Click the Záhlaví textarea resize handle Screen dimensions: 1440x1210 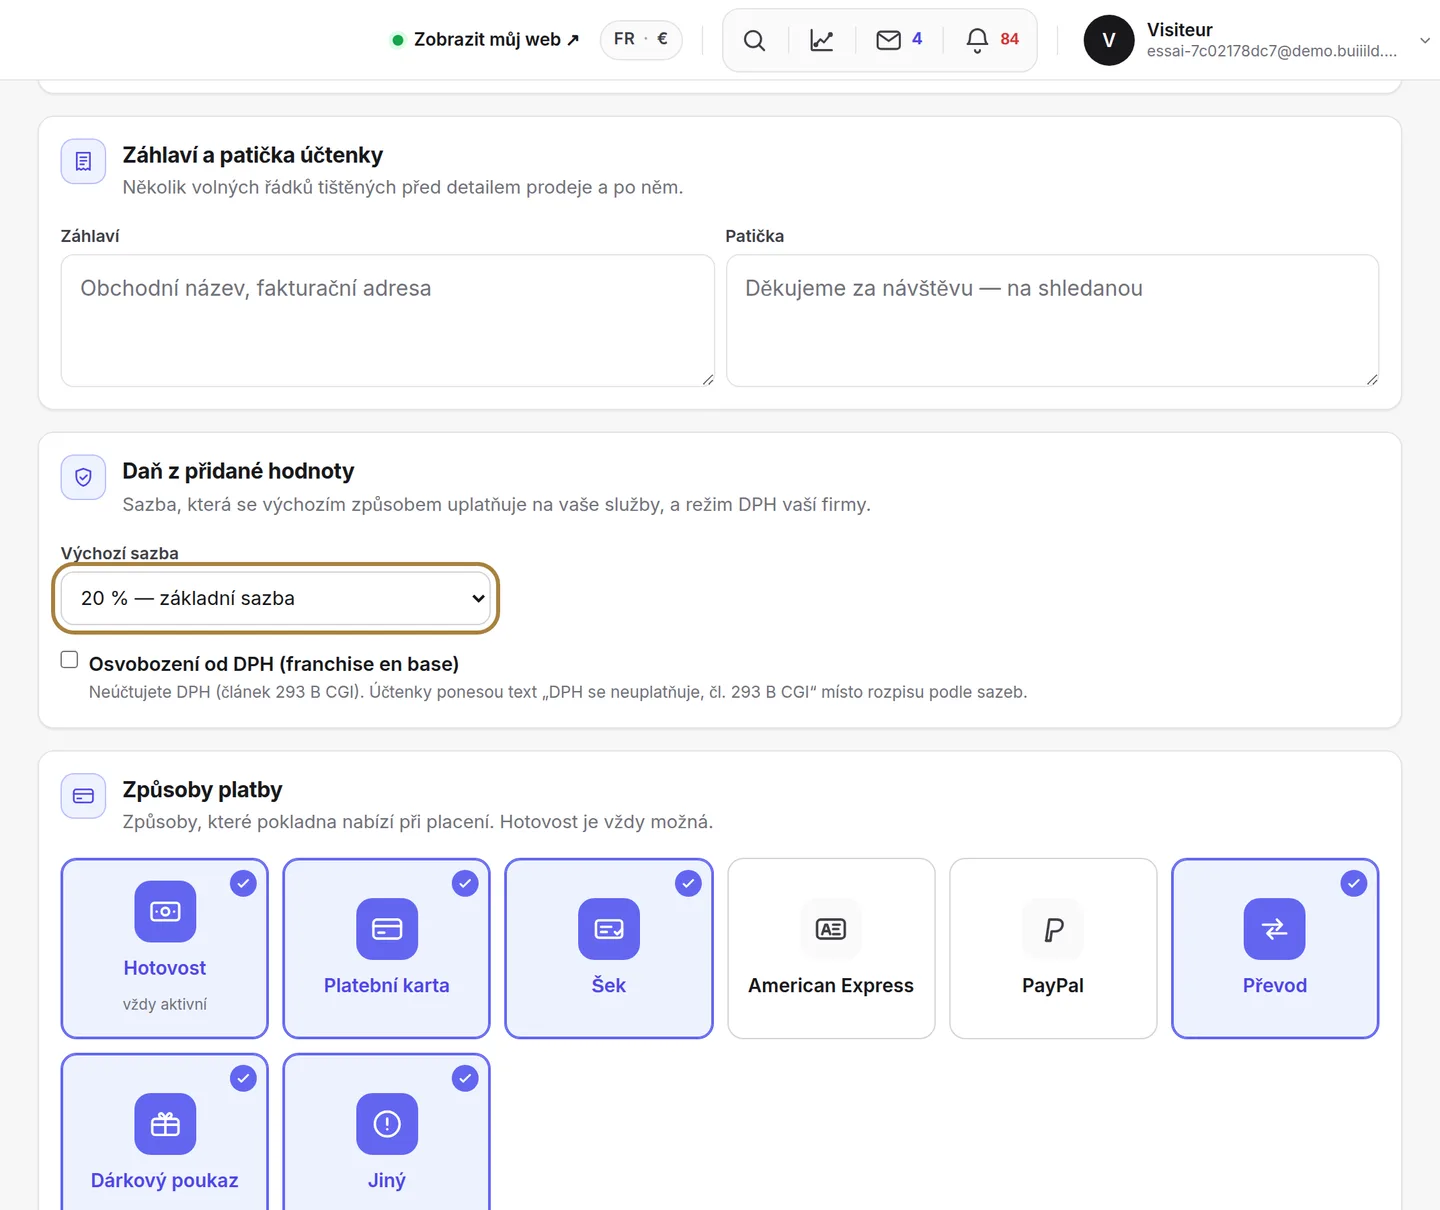(x=708, y=379)
